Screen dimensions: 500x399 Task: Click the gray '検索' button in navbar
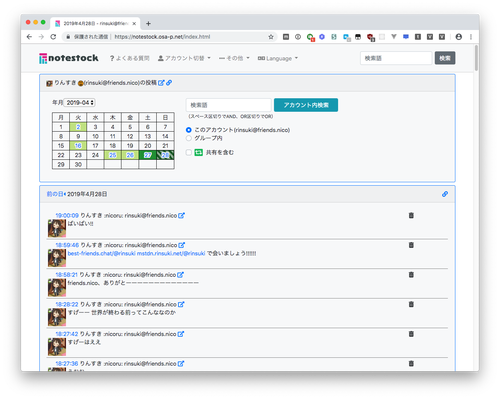[x=445, y=58]
